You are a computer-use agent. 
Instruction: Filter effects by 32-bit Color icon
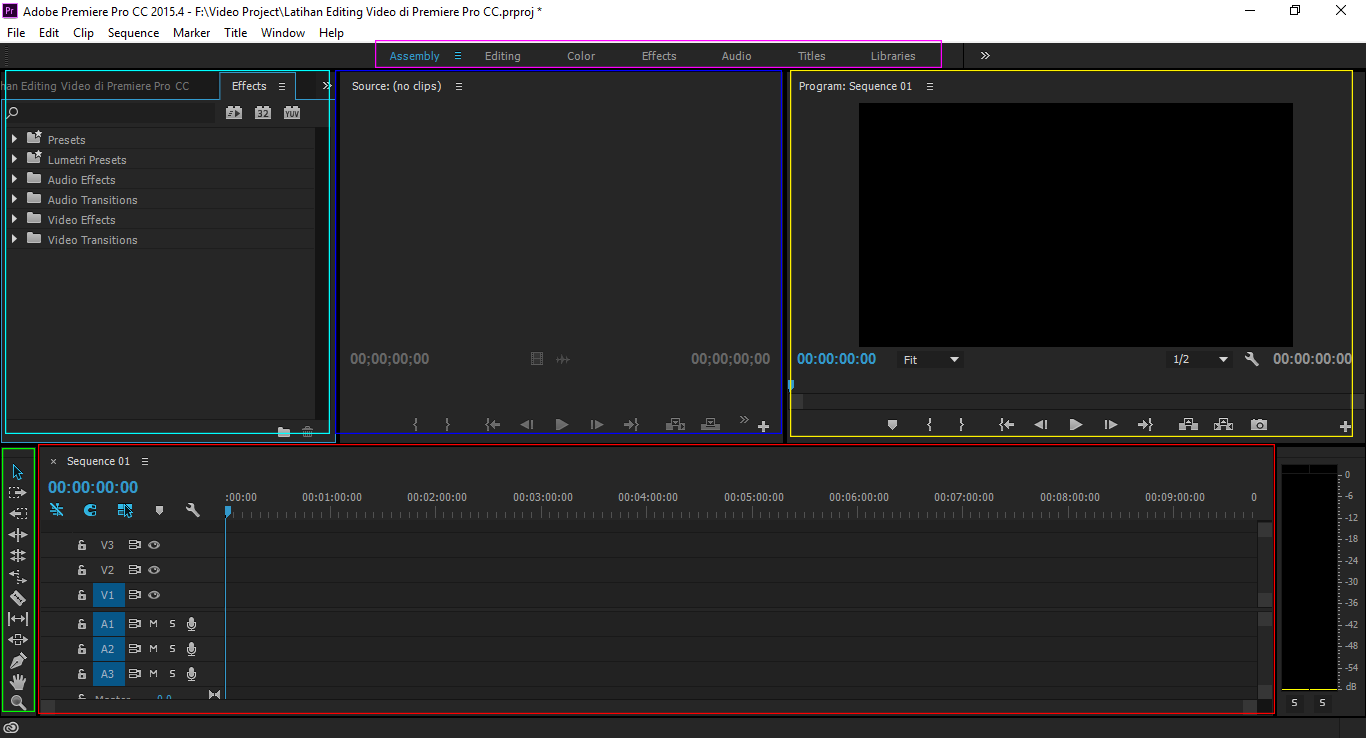pos(263,113)
